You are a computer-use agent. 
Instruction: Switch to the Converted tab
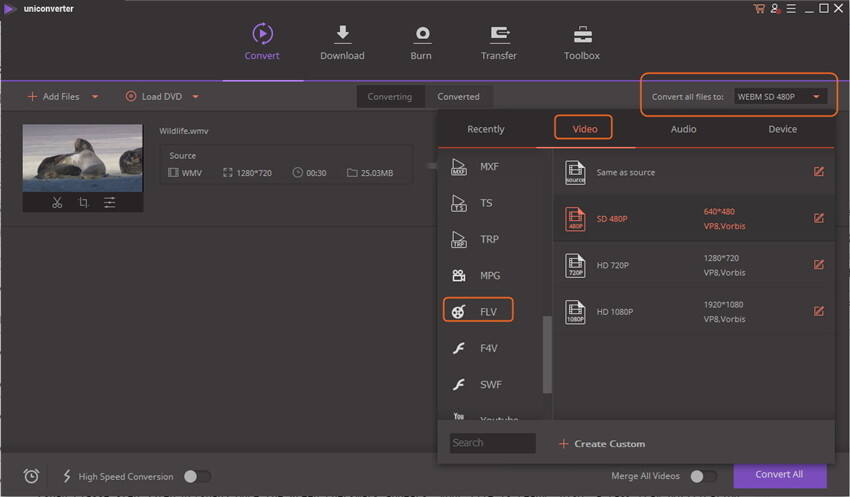click(459, 96)
